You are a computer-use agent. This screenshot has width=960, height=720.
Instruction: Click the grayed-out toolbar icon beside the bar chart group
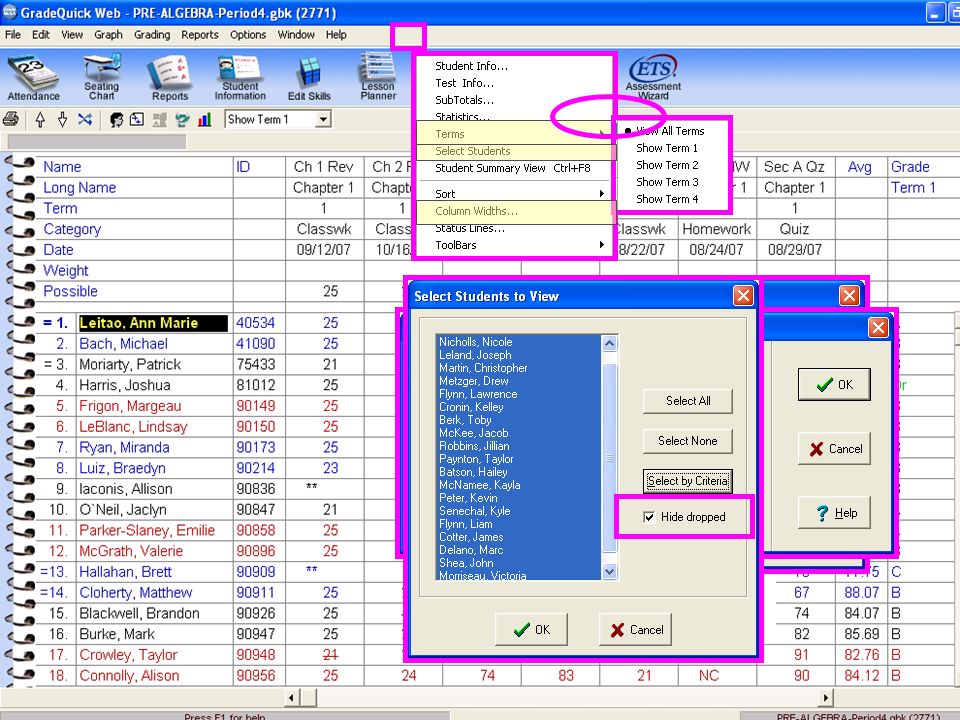coord(160,119)
